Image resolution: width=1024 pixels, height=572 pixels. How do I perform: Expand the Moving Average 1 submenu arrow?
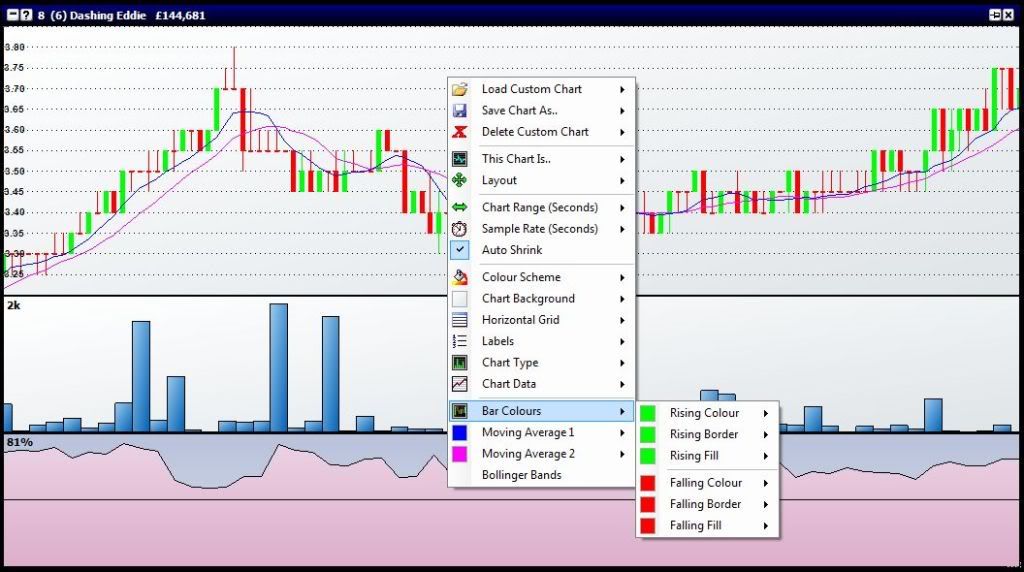[622, 433]
